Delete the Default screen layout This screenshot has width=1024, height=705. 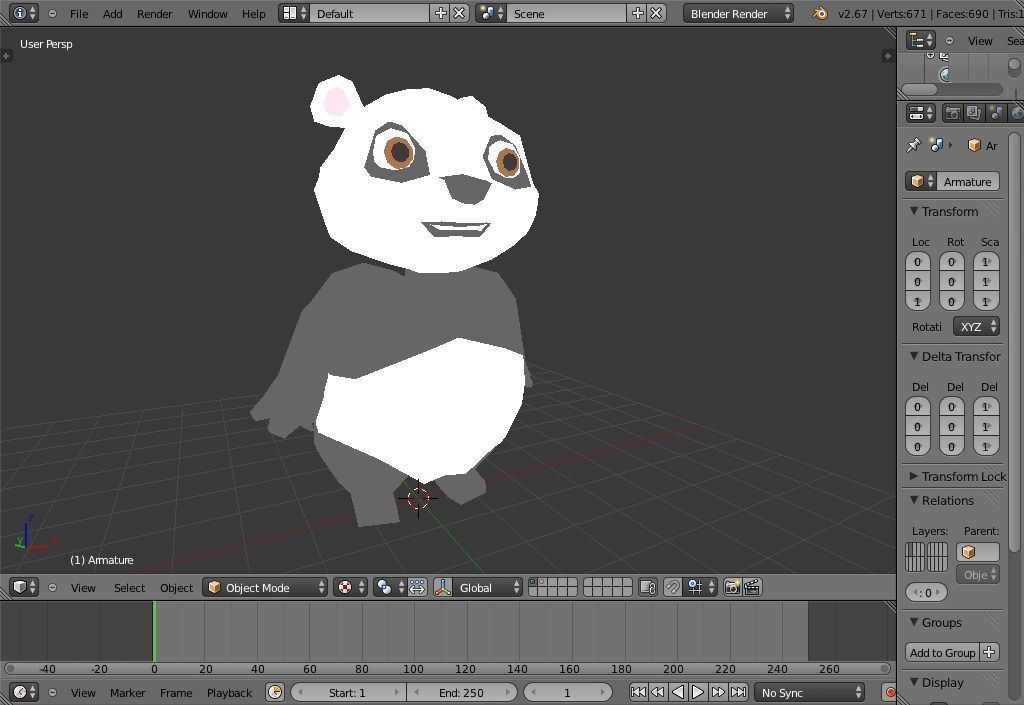[460, 13]
